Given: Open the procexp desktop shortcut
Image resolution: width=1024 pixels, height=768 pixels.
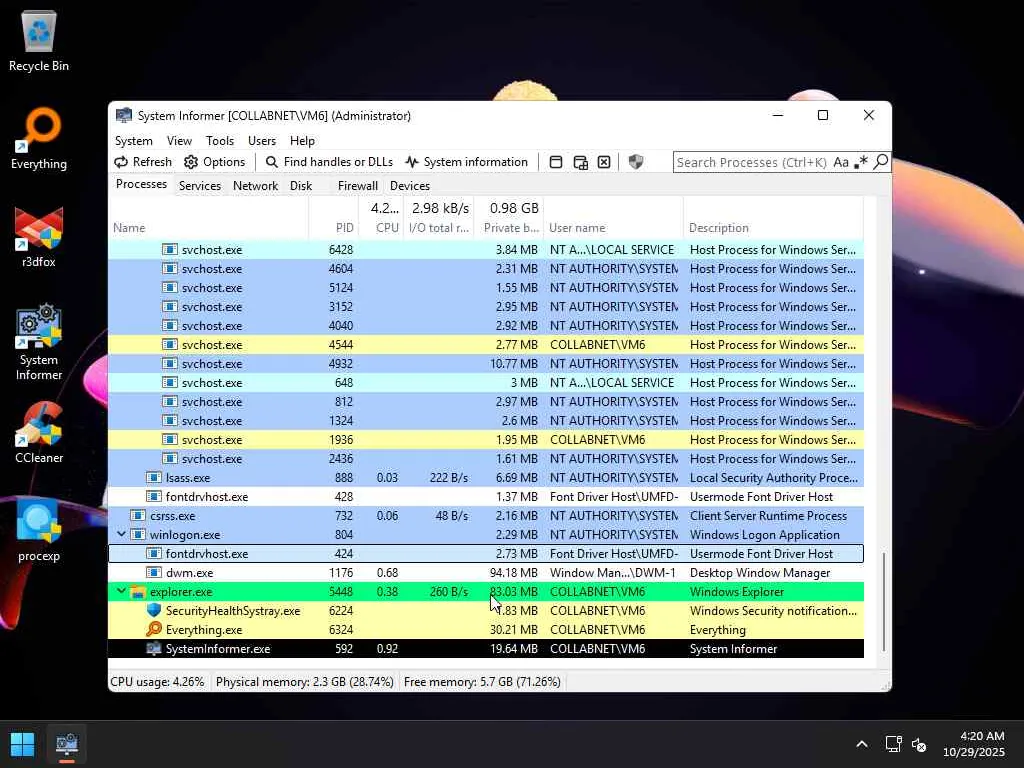Looking at the screenshot, I should pos(39,530).
